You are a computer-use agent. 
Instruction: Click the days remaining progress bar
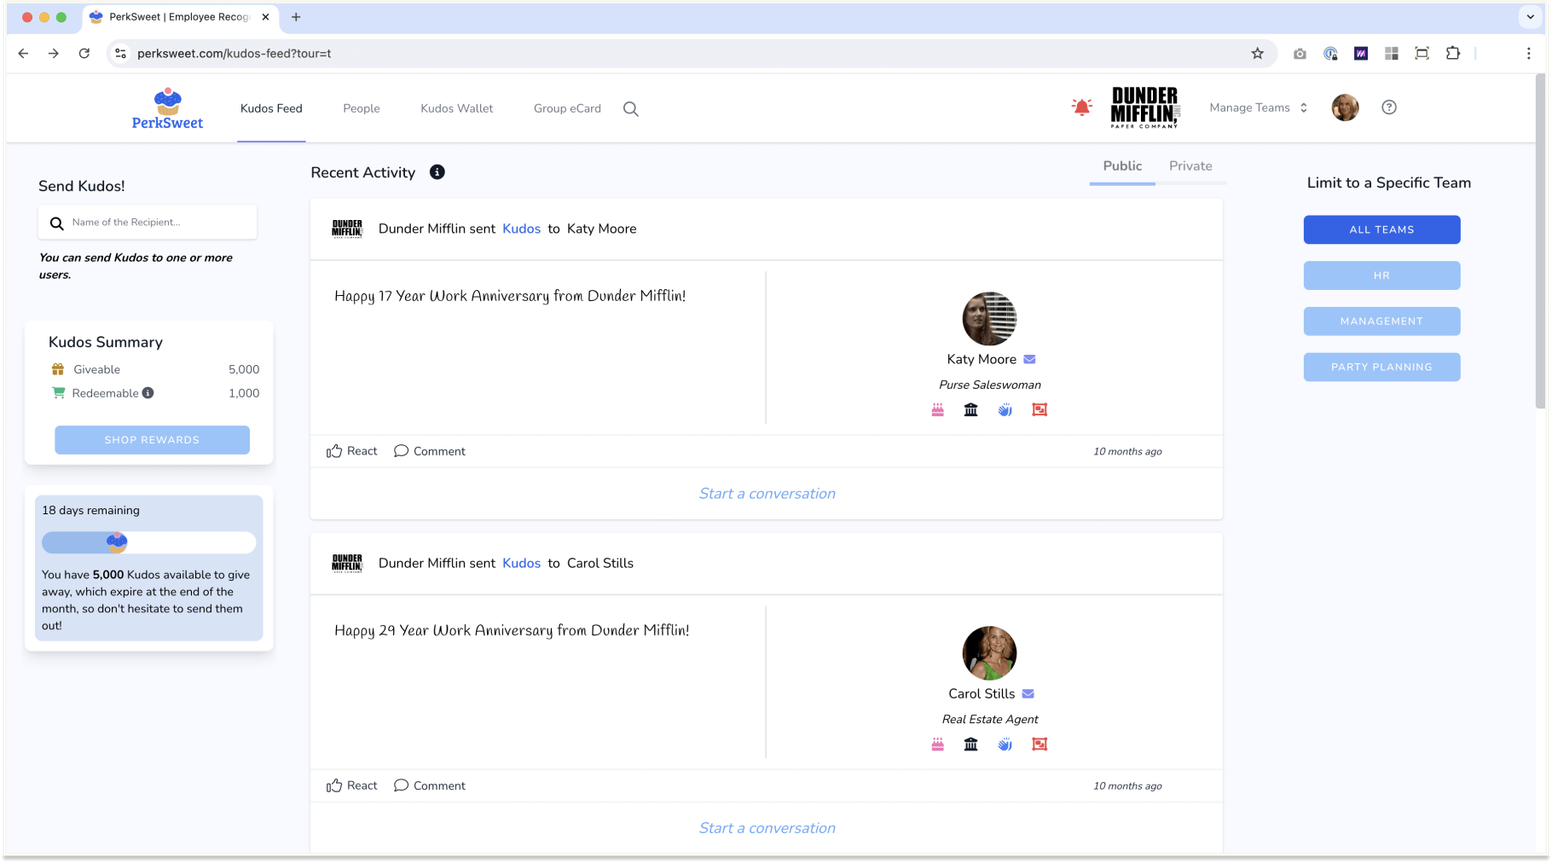coord(149,542)
